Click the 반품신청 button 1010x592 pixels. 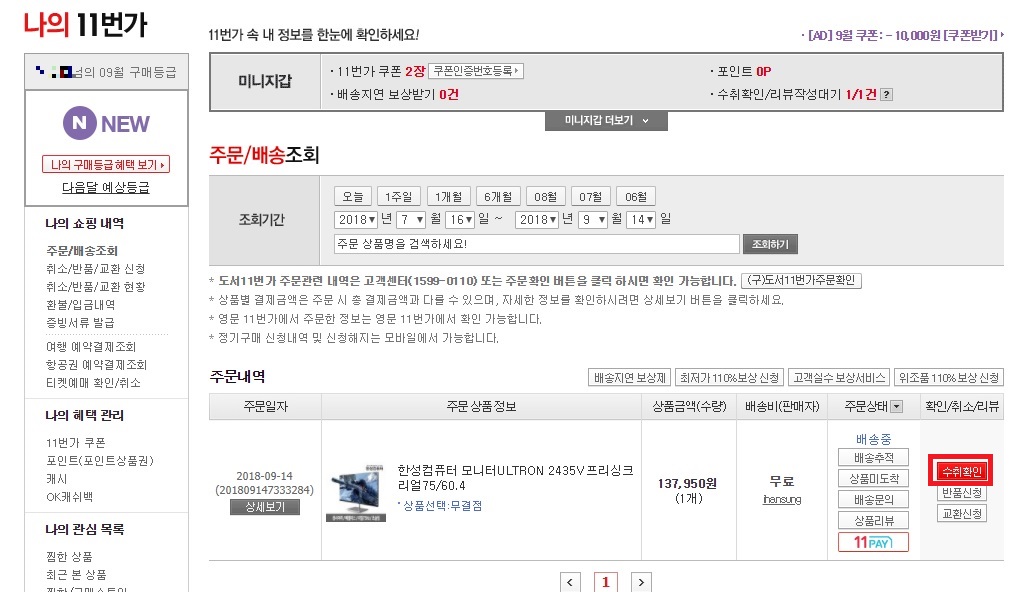[961, 493]
